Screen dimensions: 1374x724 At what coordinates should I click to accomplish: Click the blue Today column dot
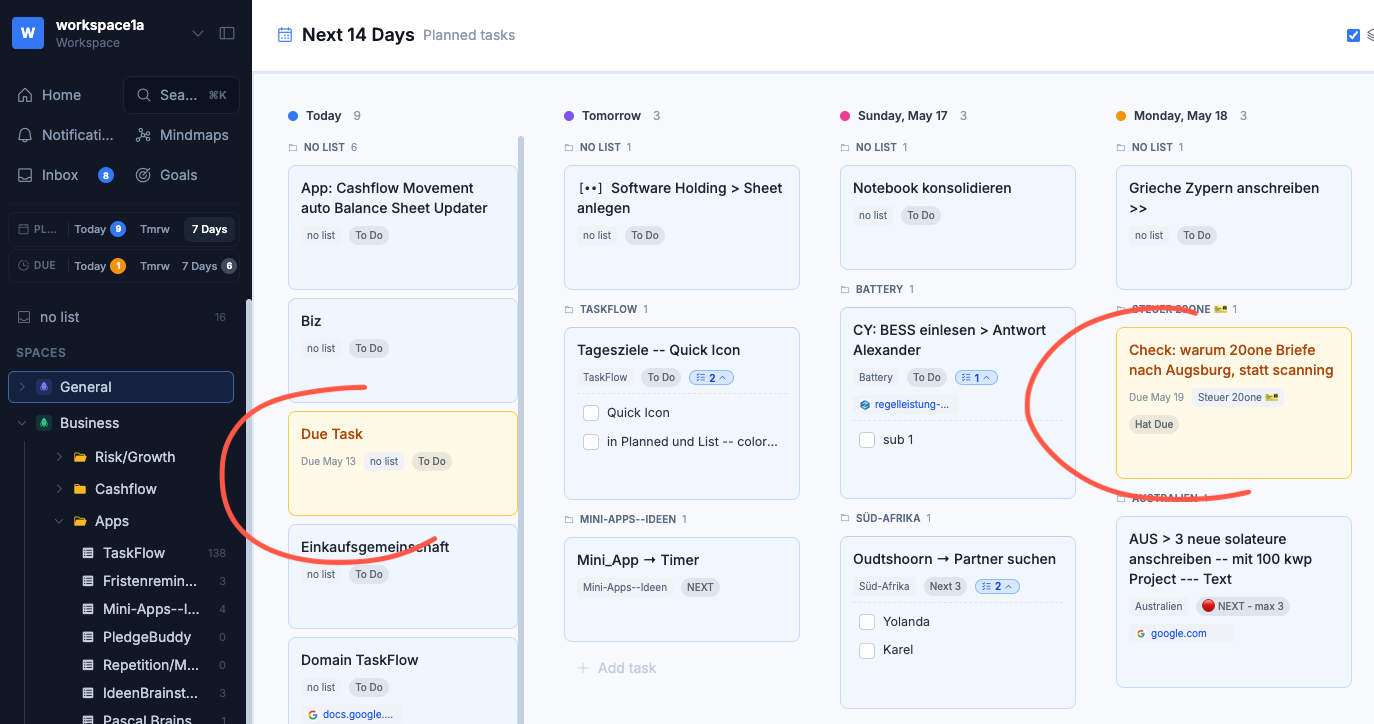click(x=293, y=116)
